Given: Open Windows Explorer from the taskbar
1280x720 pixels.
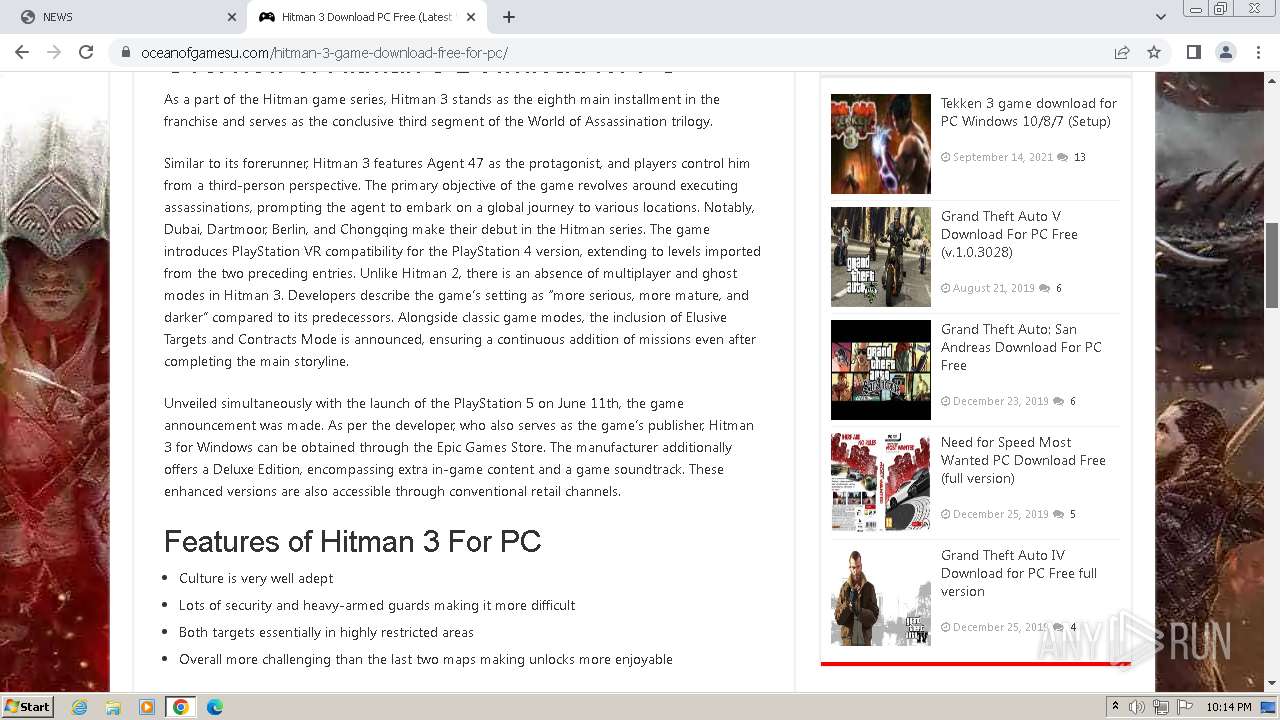Looking at the screenshot, I should click(x=113, y=707).
